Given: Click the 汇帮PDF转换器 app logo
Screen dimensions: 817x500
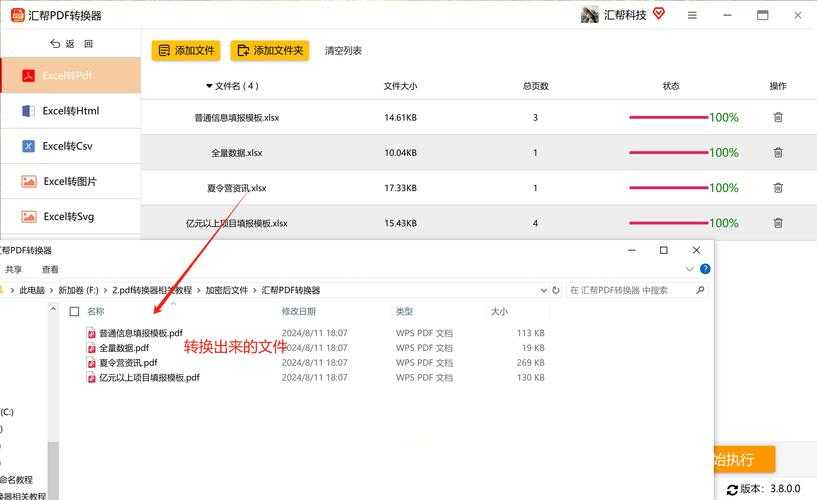Looking at the screenshot, I should (x=18, y=15).
